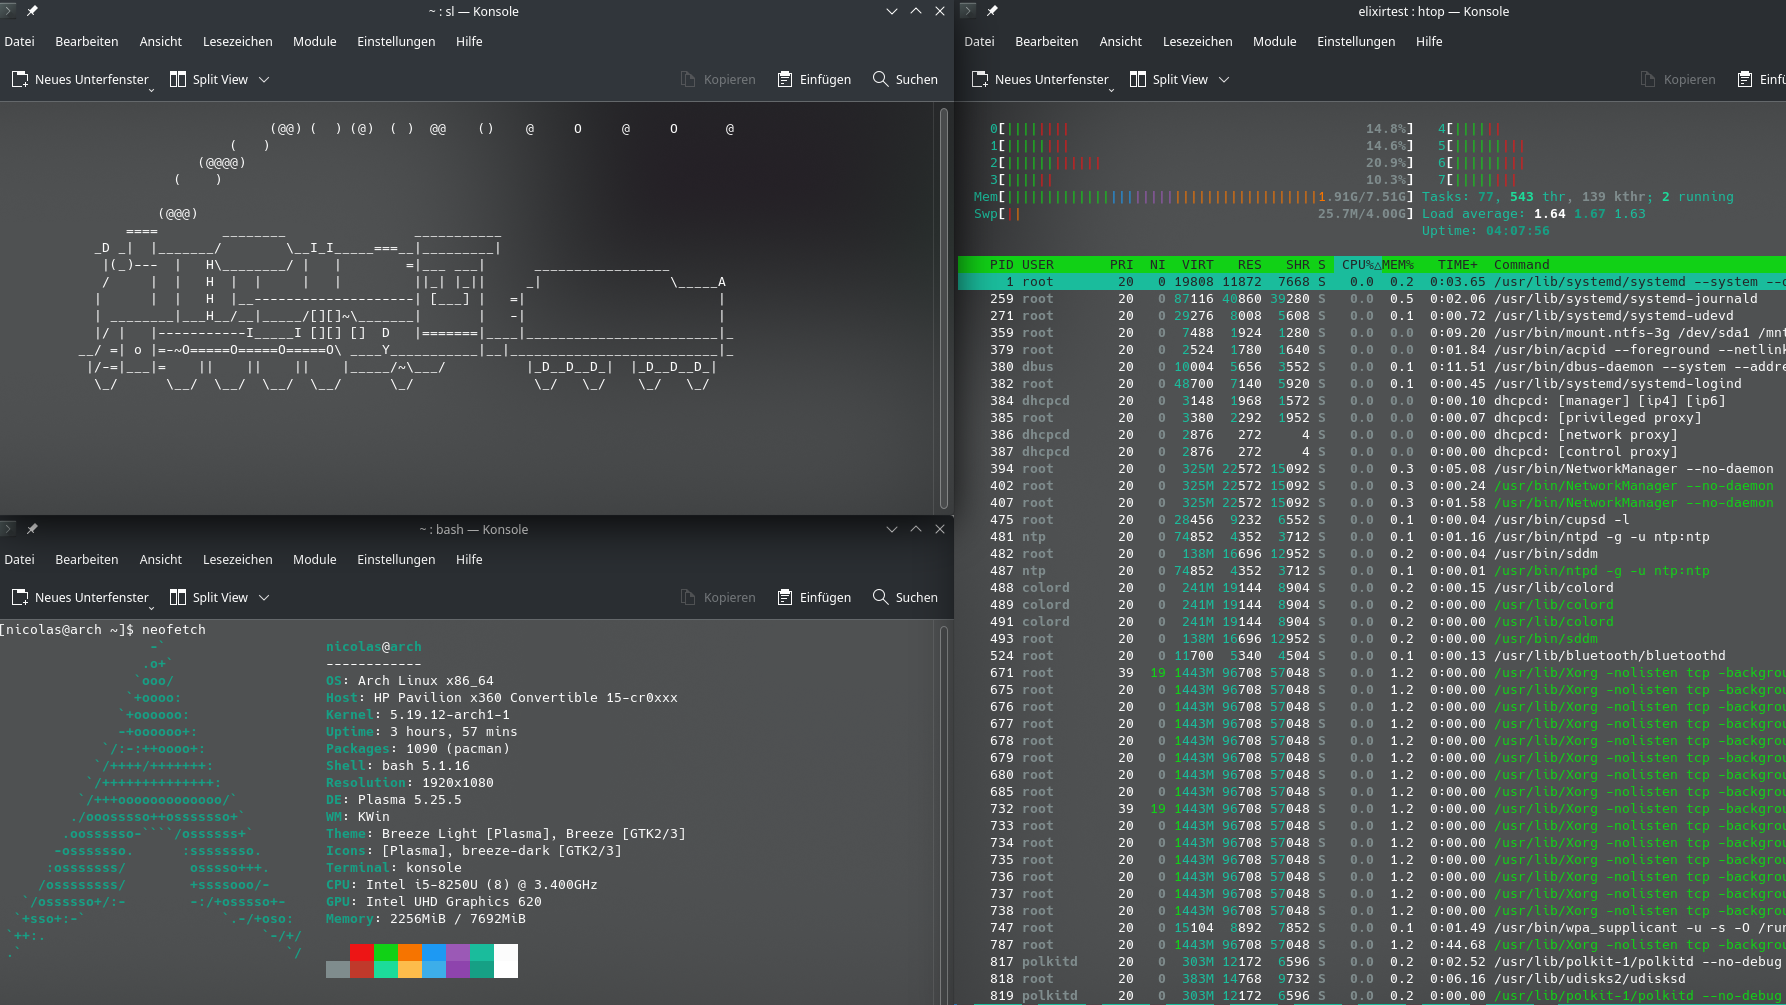Toggle the pin icon in htop window titlebar

pos(992,11)
